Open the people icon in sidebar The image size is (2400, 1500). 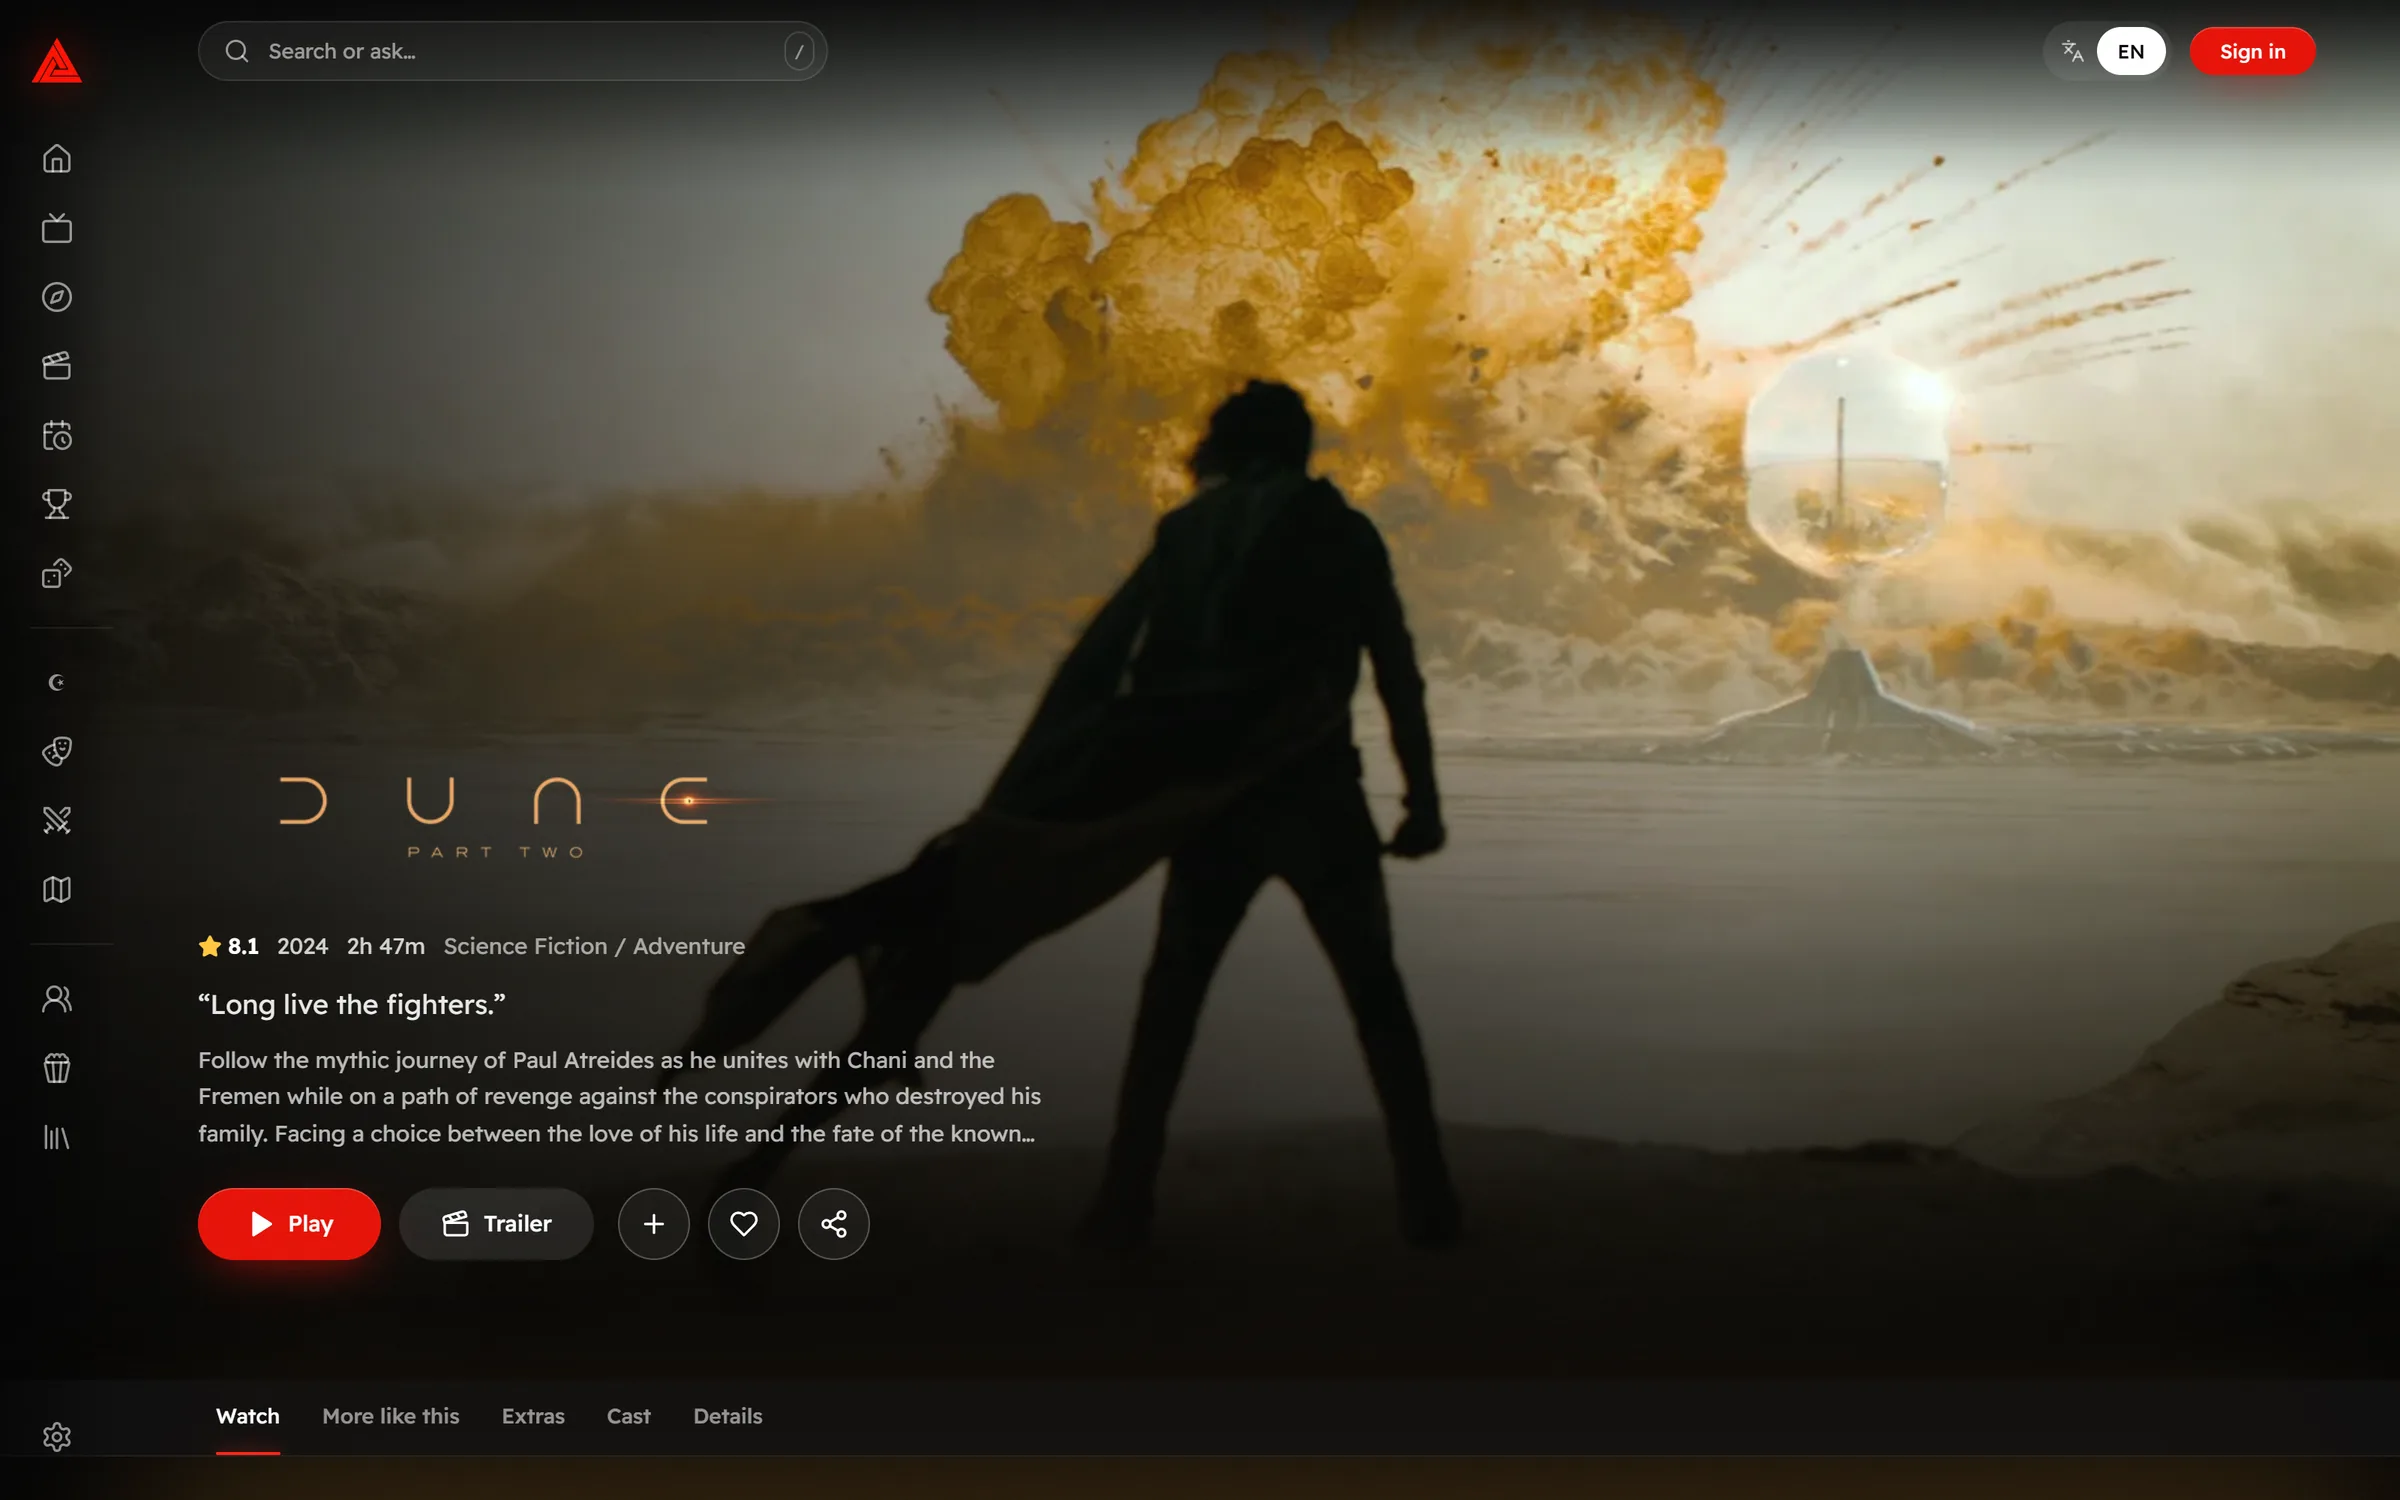point(57,999)
